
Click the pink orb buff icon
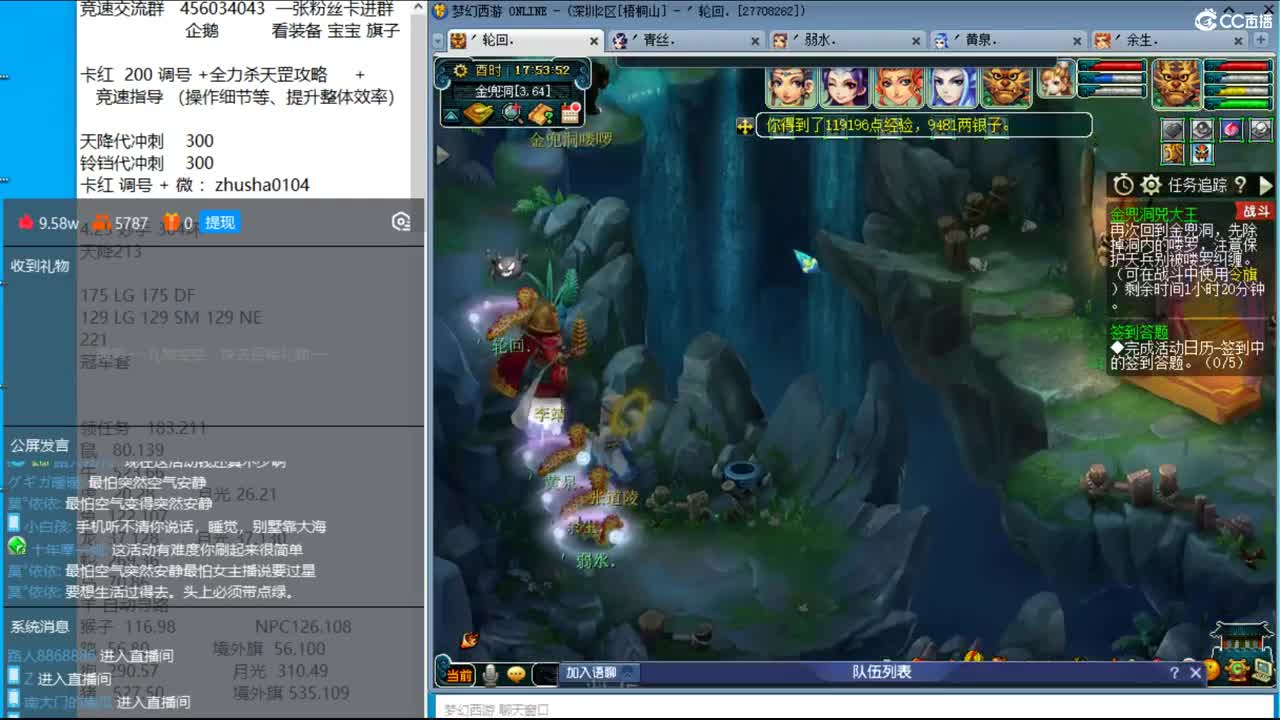(1232, 129)
